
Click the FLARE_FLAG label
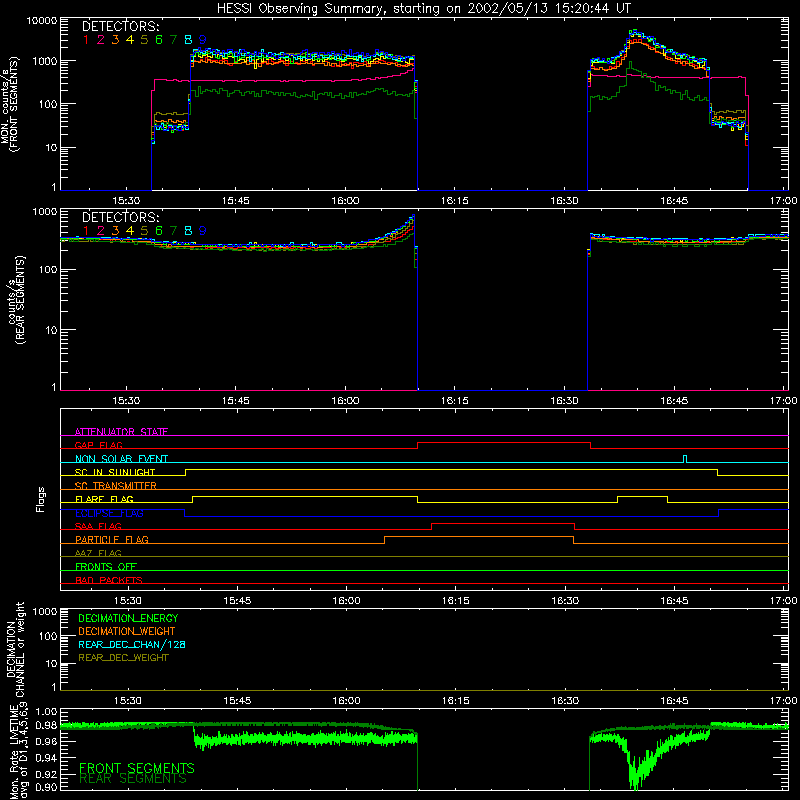[x=104, y=499]
